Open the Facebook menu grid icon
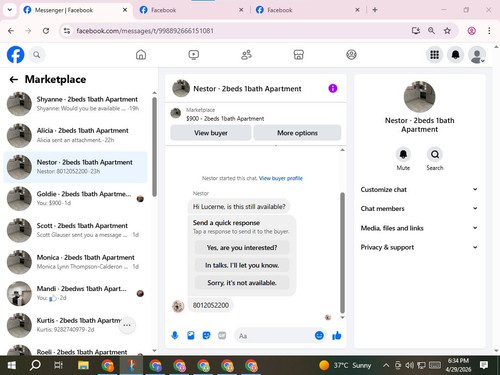500x375 pixels. 434,55
